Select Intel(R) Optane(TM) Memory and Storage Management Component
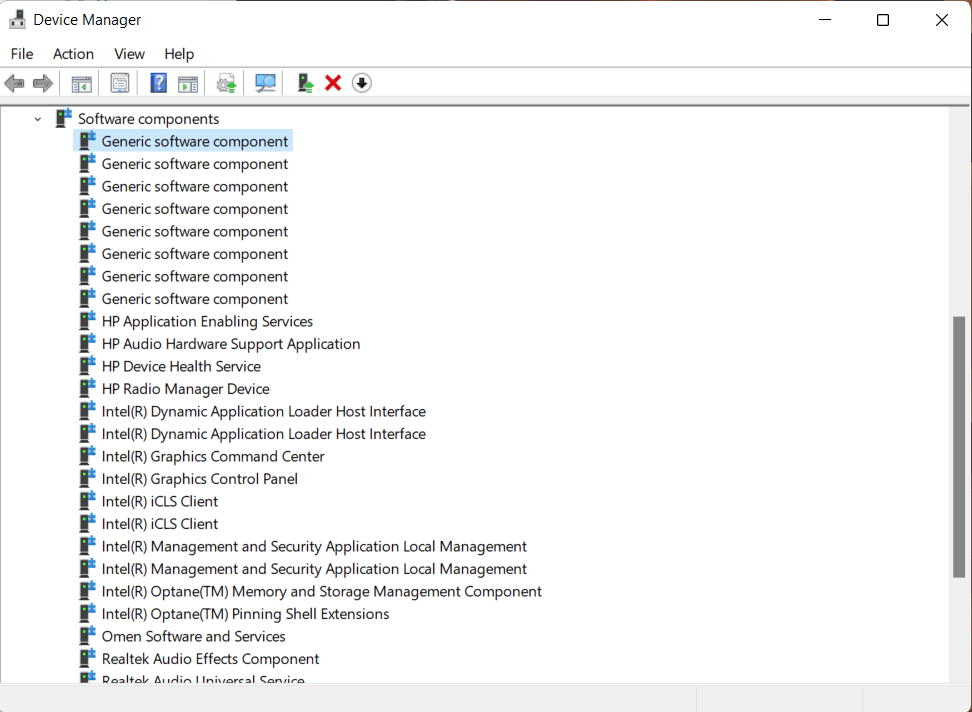Image resolution: width=972 pixels, height=712 pixels. coord(322,592)
